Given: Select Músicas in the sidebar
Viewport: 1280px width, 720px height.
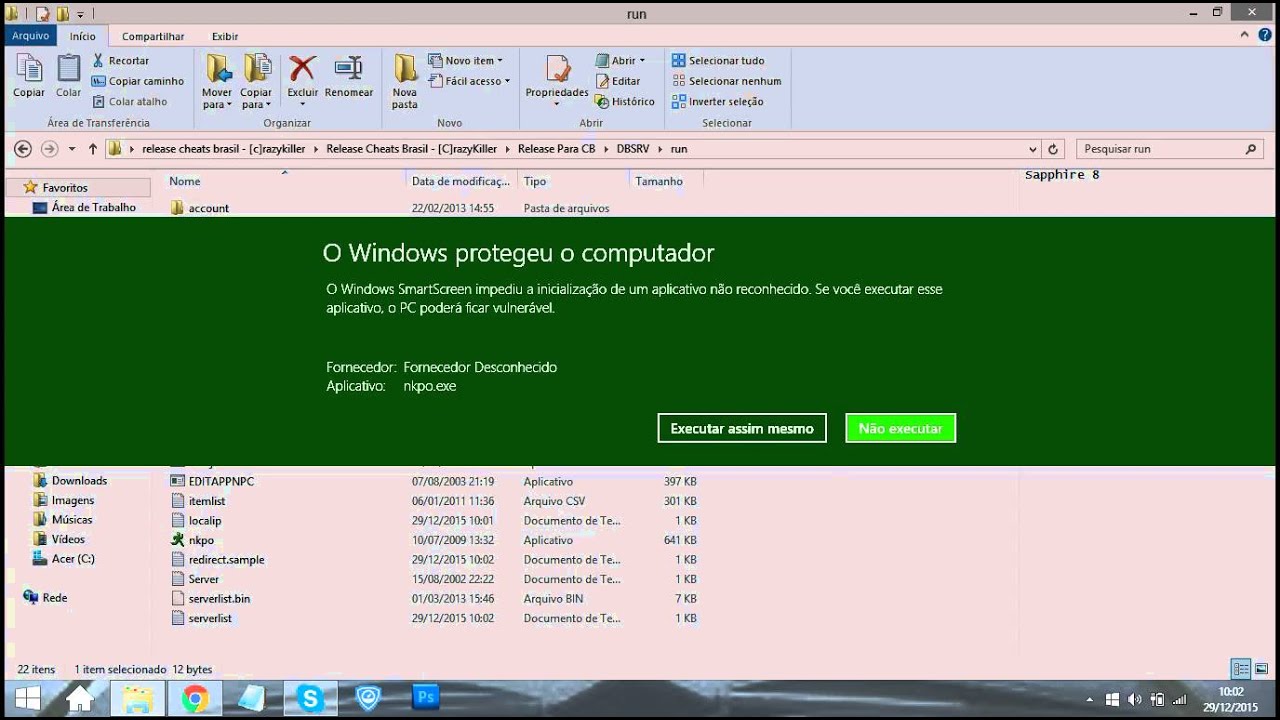Looking at the screenshot, I should pyautogui.click(x=72, y=520).
